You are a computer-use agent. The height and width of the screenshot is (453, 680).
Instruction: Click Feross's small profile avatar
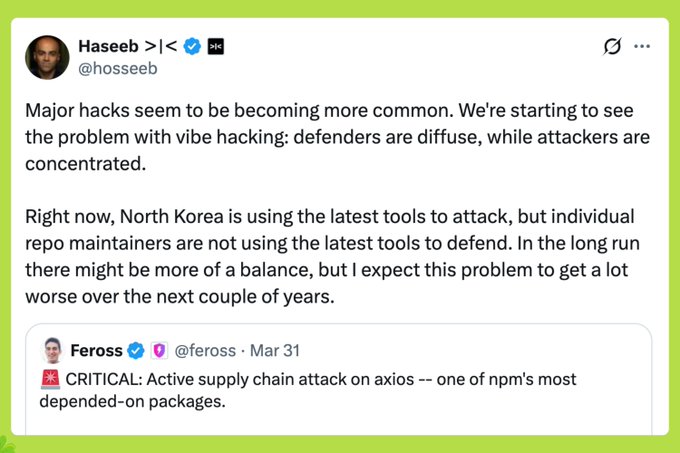(x=54, y=351)
